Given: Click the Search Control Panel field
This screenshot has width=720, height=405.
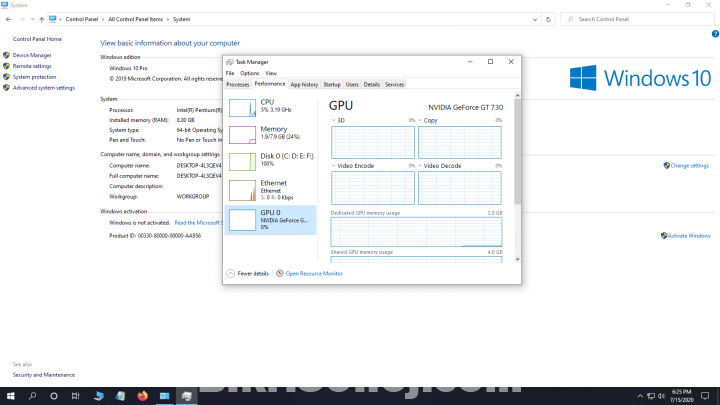Looking at the screenshot, I should pos(640,19).
